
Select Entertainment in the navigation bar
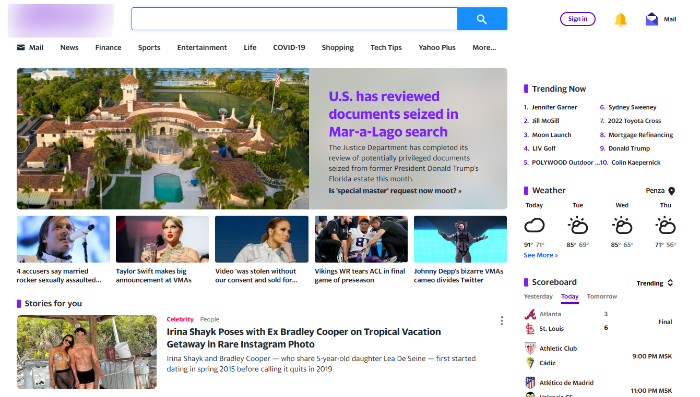[202, 47]
